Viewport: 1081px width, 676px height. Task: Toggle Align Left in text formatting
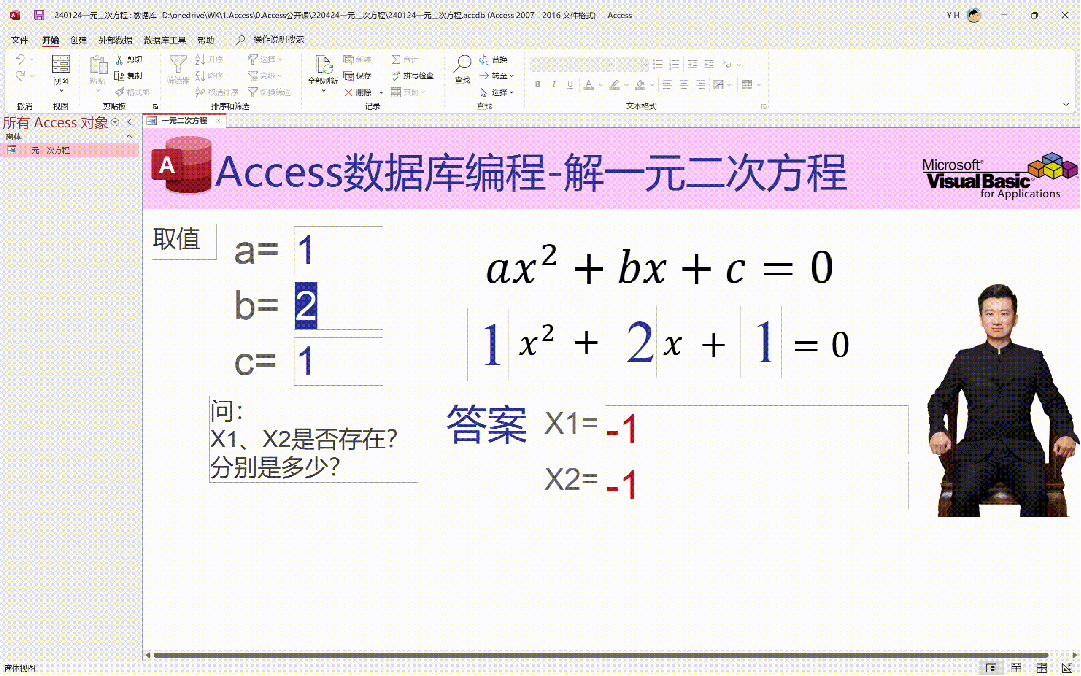pyautogui.click(x=667, y=85)
